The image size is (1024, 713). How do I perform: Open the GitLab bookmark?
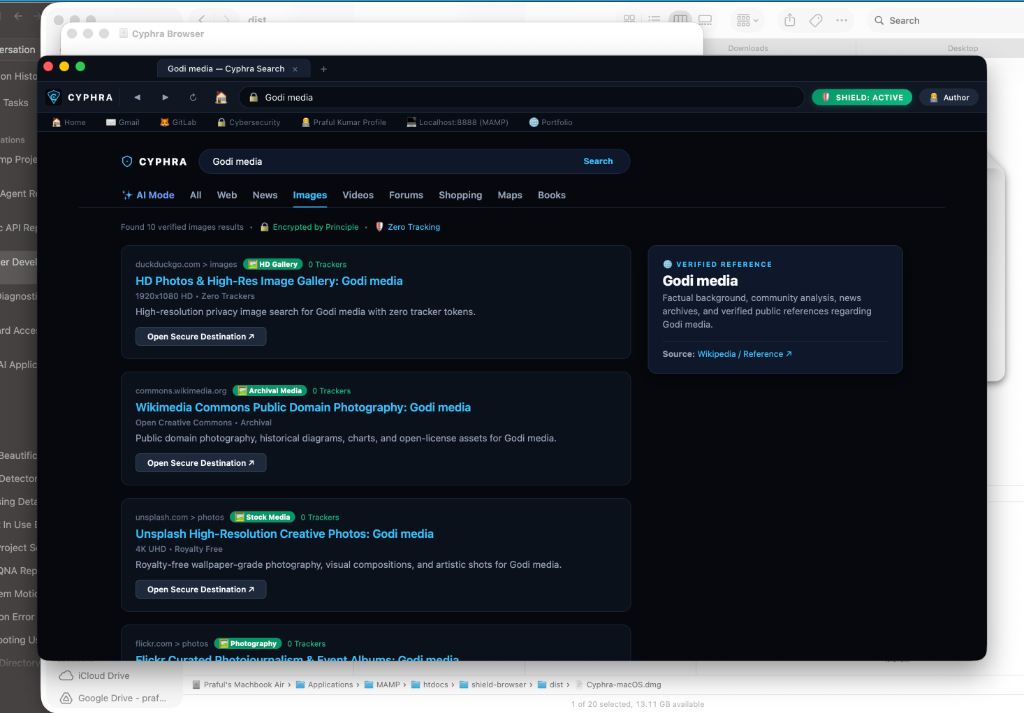click(178, 122)
